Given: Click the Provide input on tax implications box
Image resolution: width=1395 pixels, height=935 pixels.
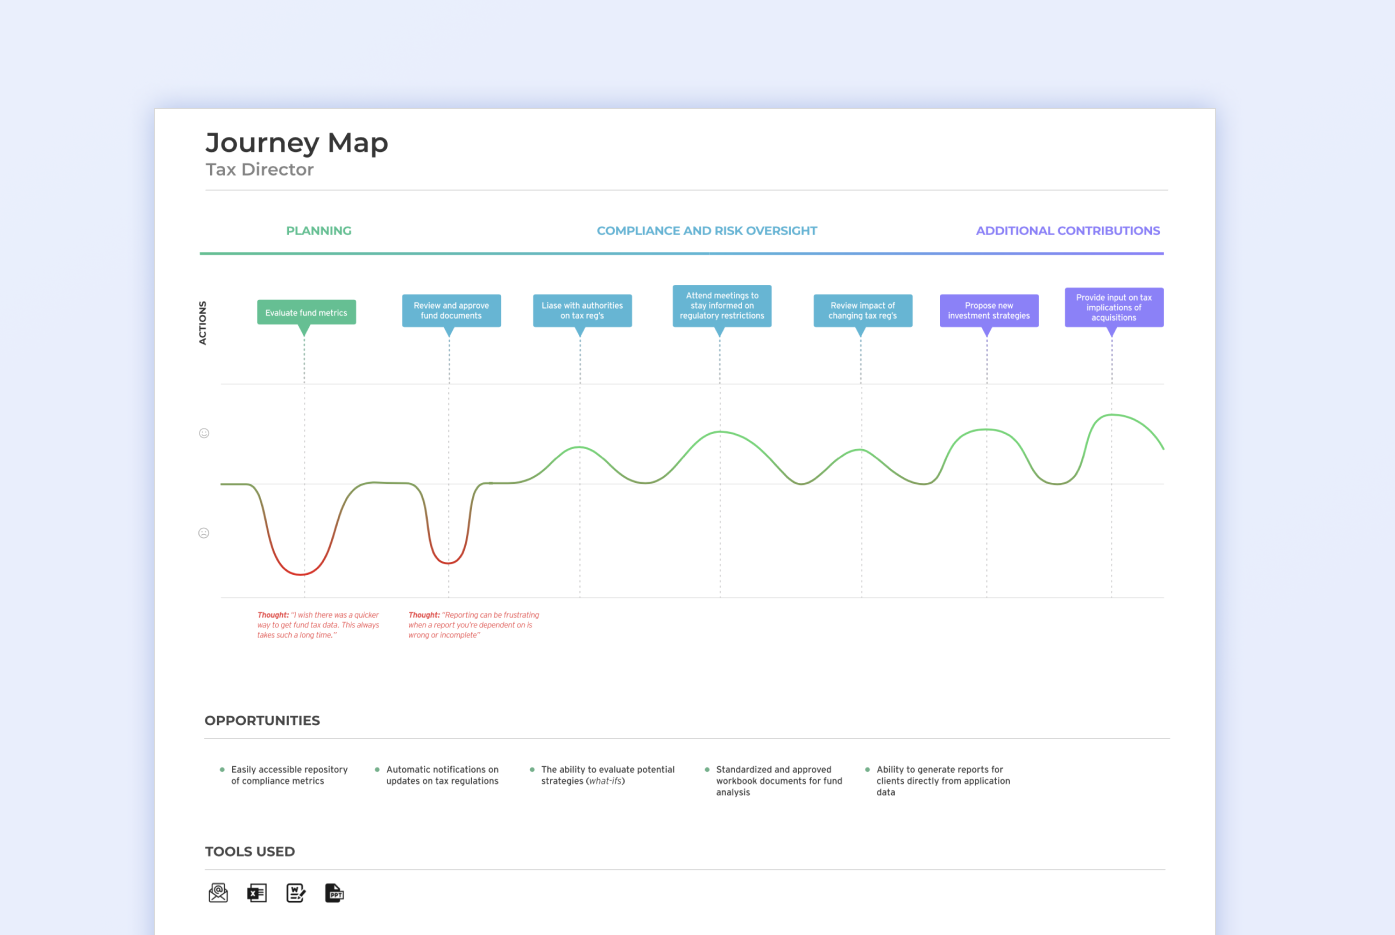Looking at the screenshot, I should pos(1114,307).
